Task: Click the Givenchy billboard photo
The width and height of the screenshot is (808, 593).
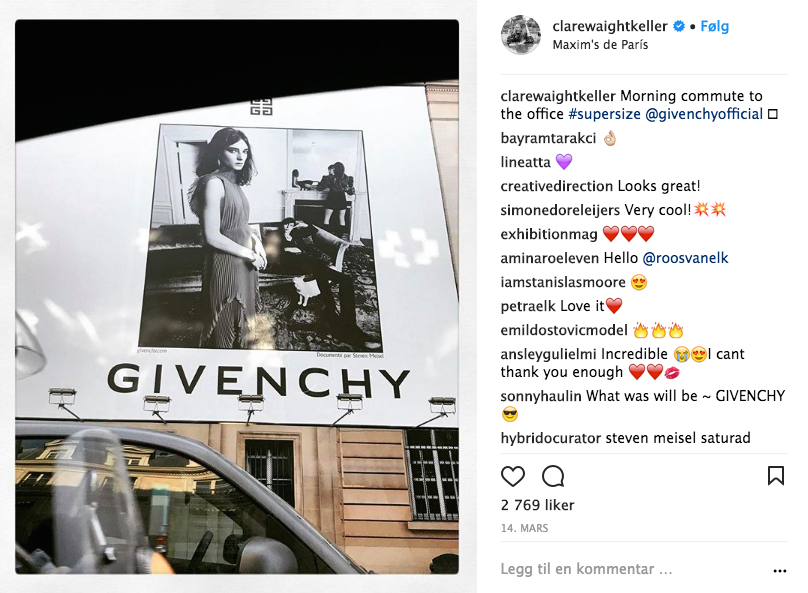Action: pyautogui.click(x=237, y=297)
